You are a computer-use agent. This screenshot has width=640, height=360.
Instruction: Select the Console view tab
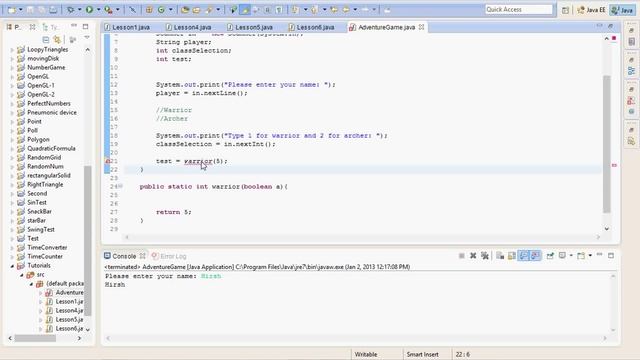[124, 256]
